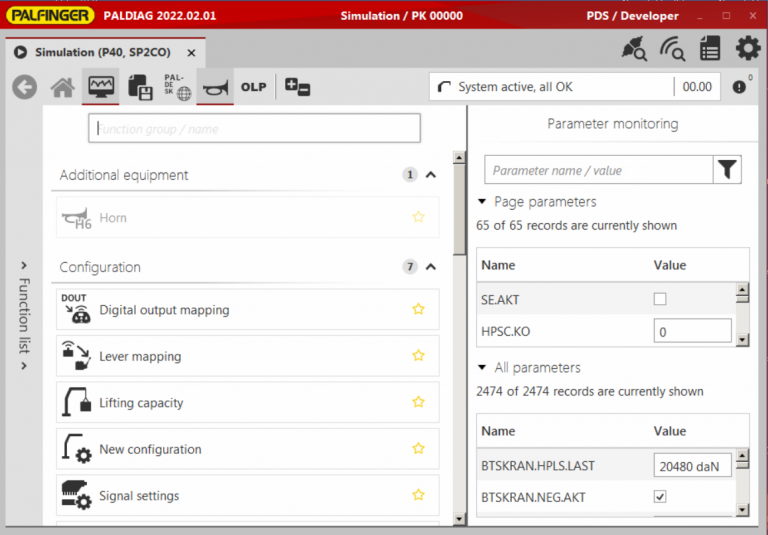This screenshot has height=535, width=768.
Task: Click the plus-minus expand icon
Action: [x=297, y=87]
